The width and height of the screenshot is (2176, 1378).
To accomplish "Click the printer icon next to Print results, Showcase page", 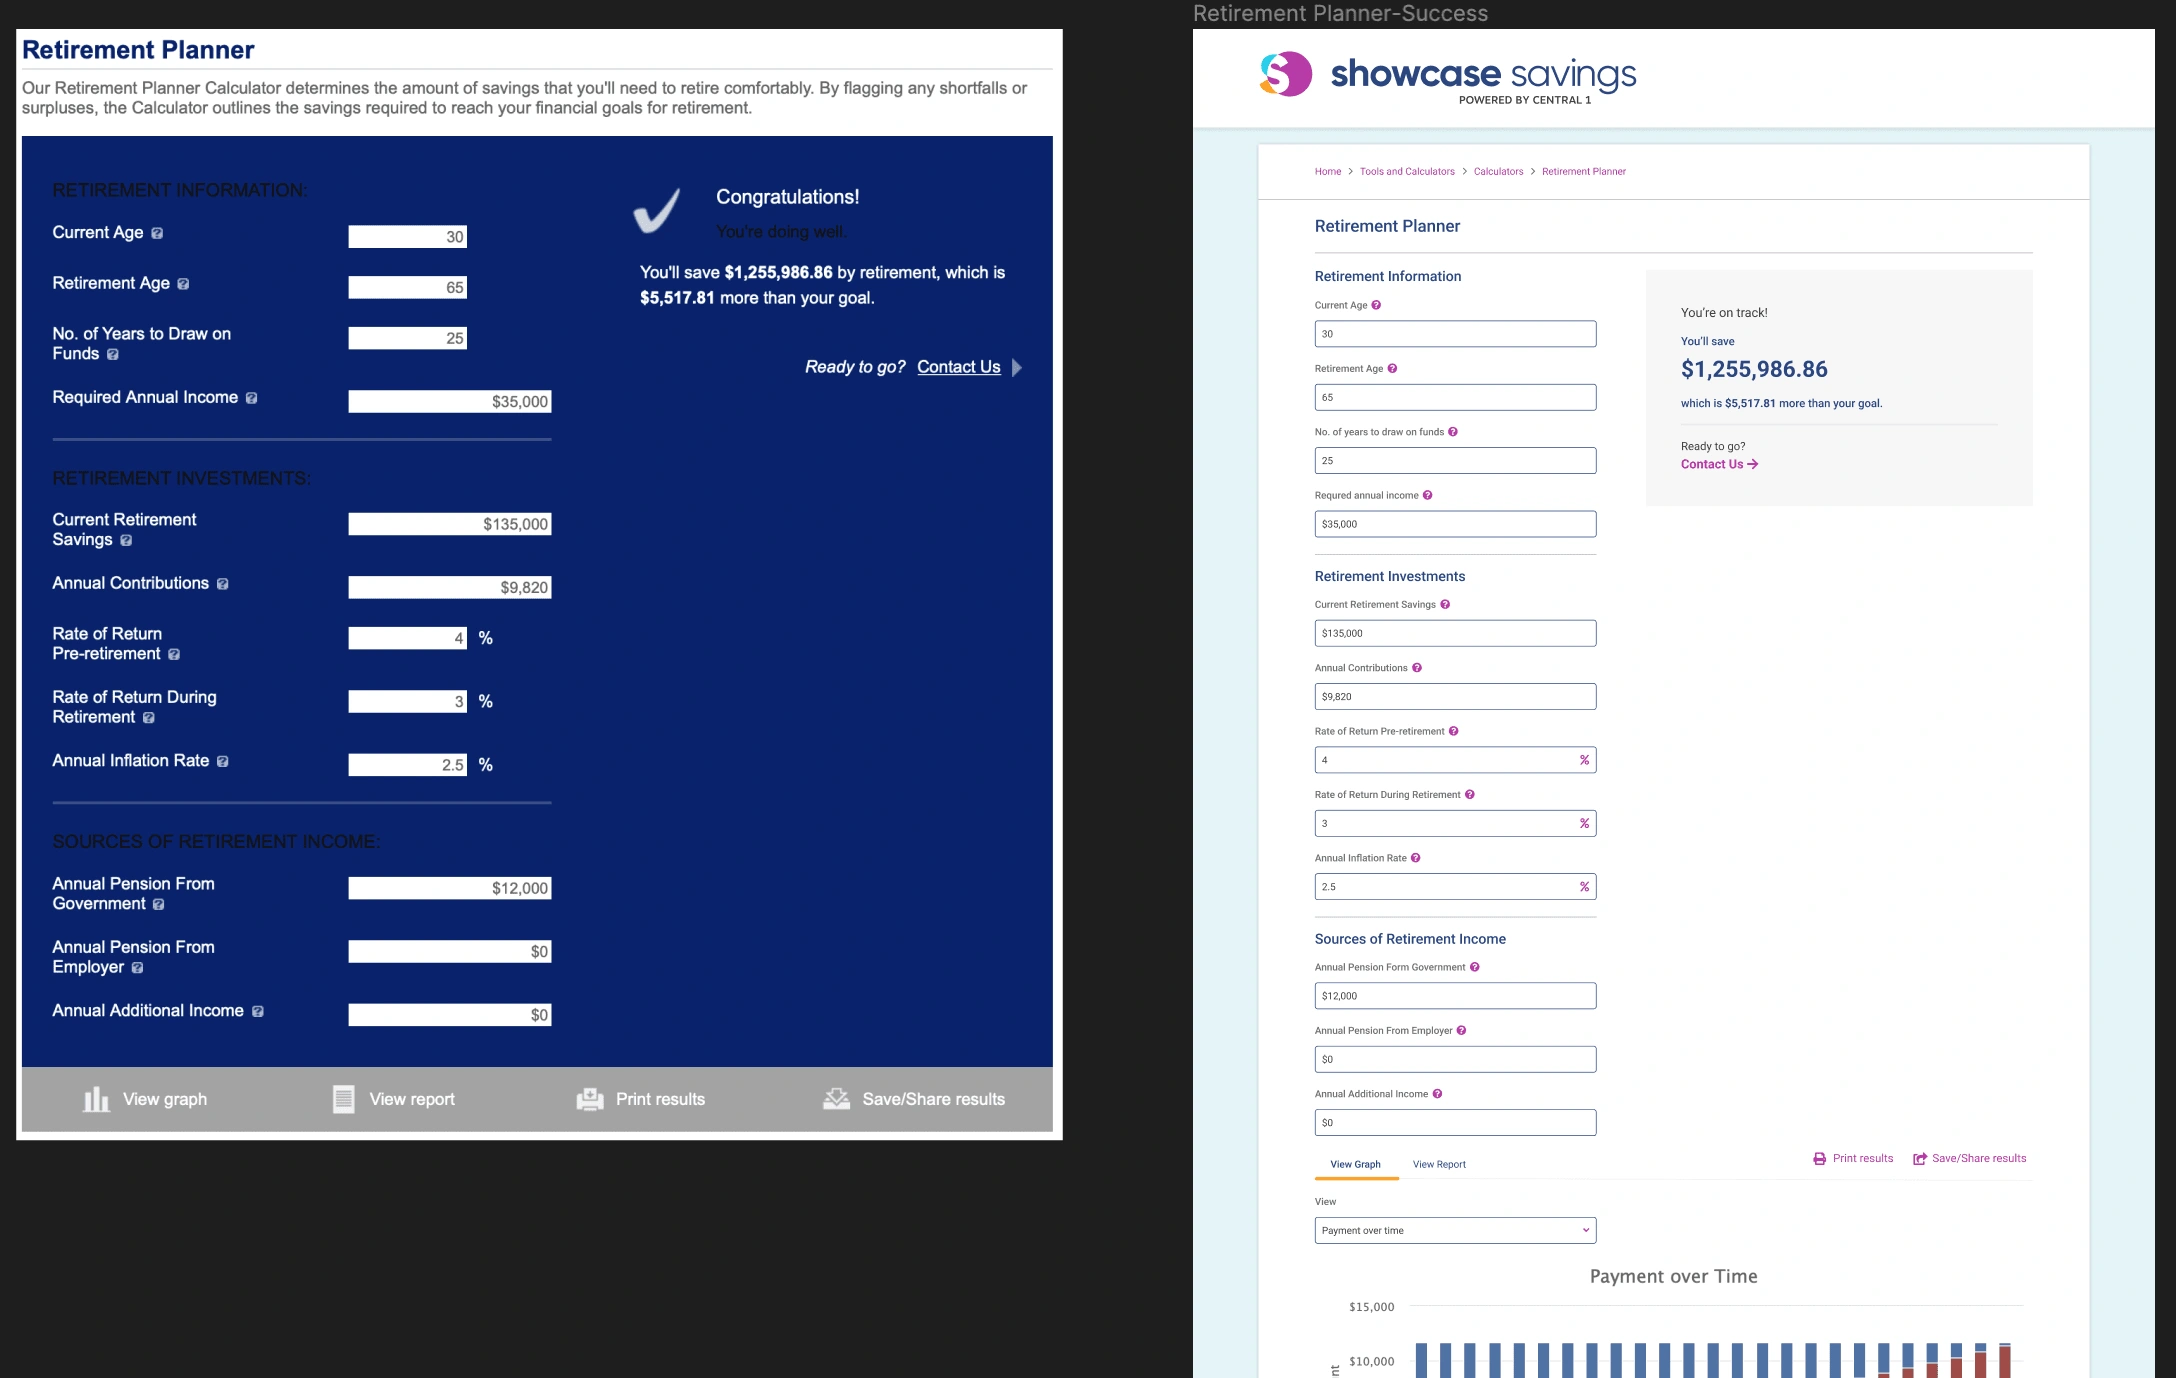I will tap(1819, 1159).
